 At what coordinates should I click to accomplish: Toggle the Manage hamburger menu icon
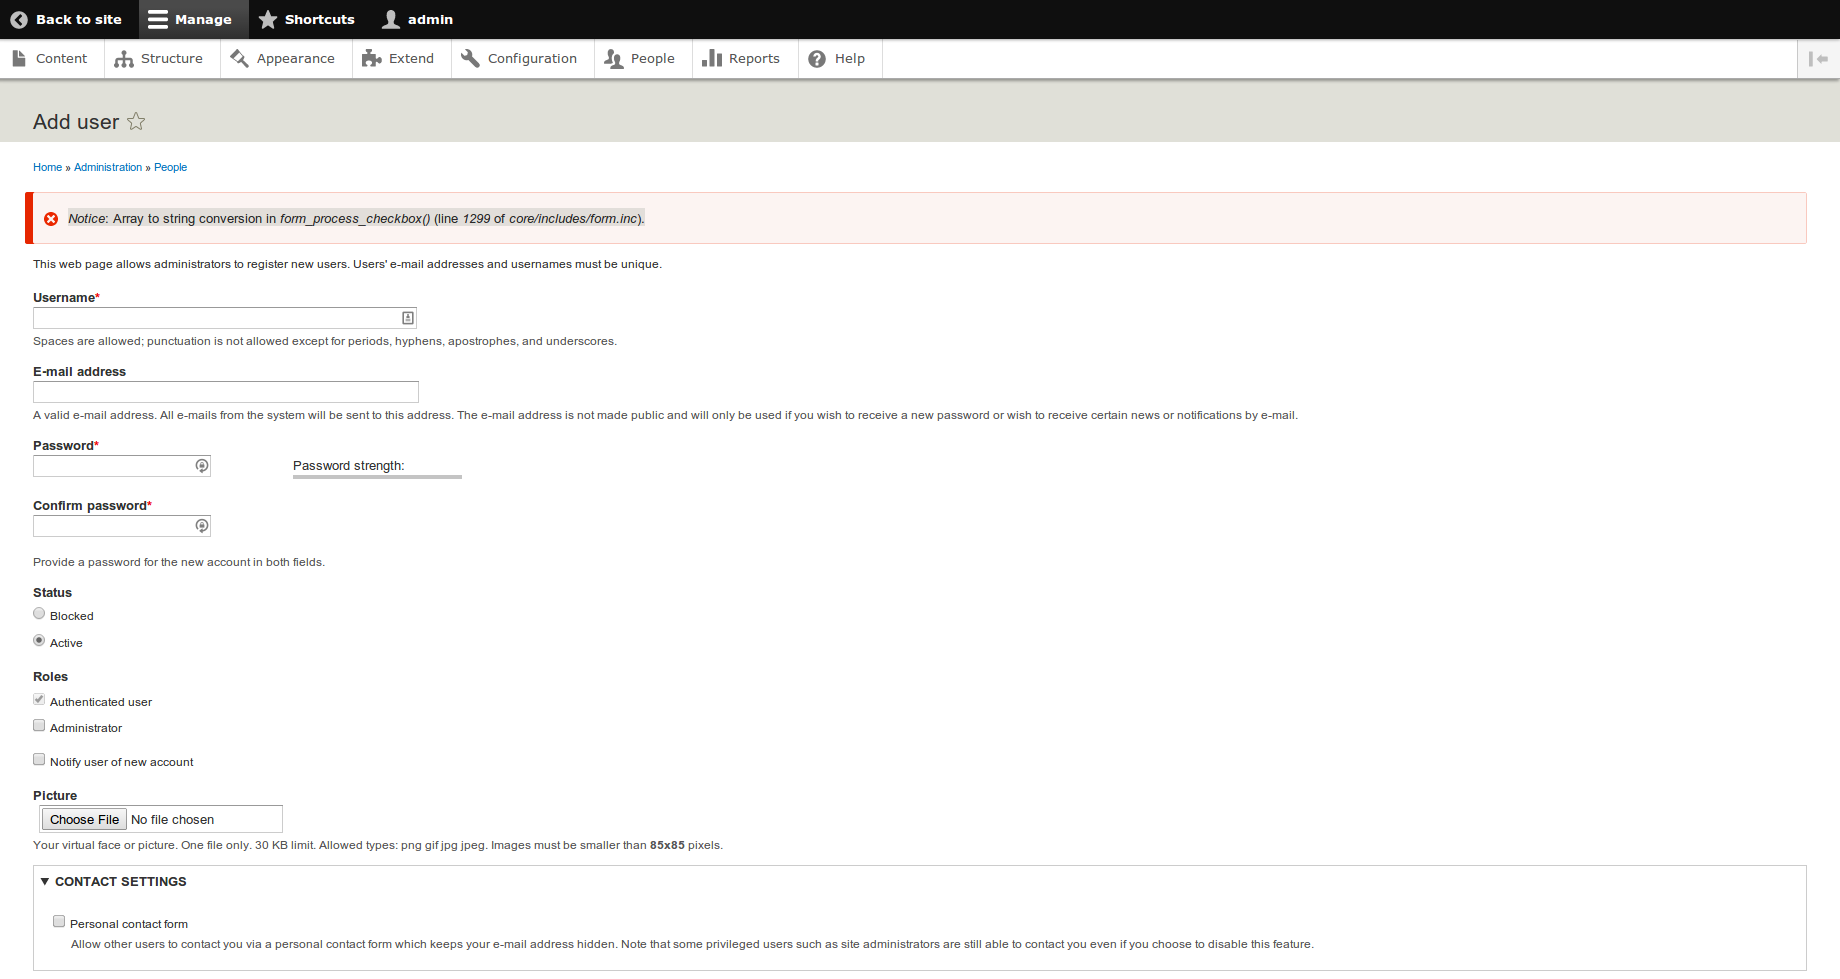point(158,19)
